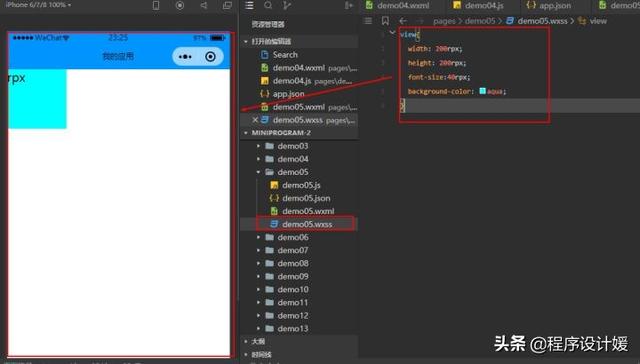Expand the demo03 folder
The image size is (640, 364).
[x=258, y=146]
